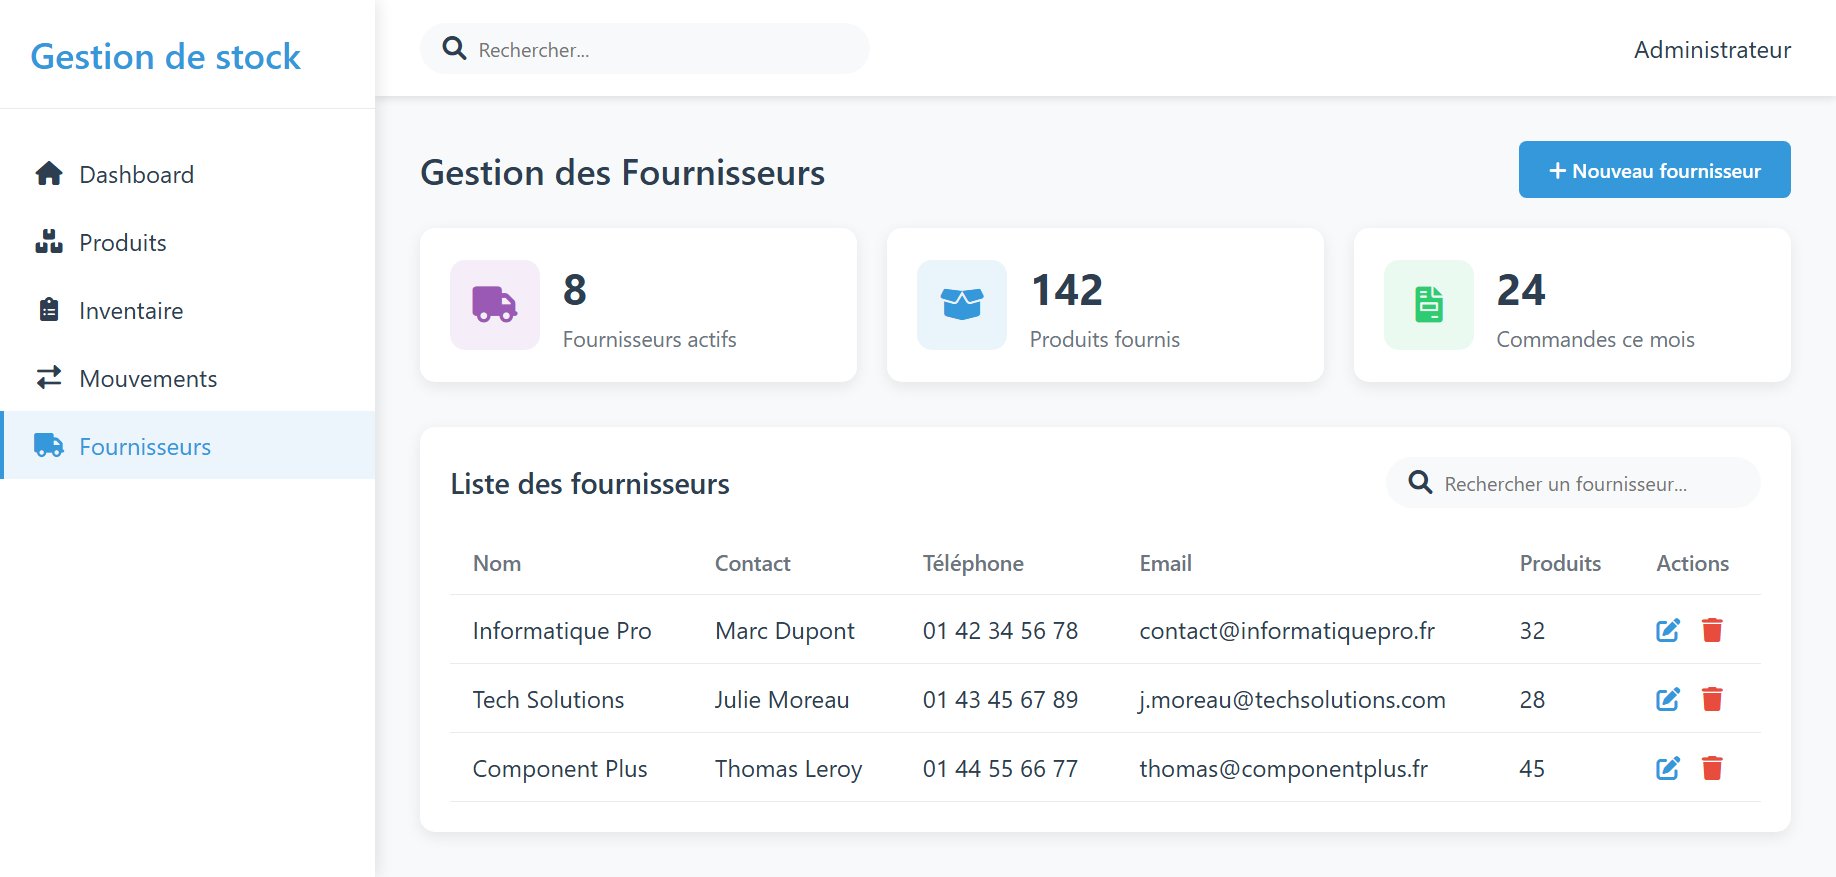Screen dimensions: 1836x877
Task: Go to the Produits section
Action: tap(122, 243)
